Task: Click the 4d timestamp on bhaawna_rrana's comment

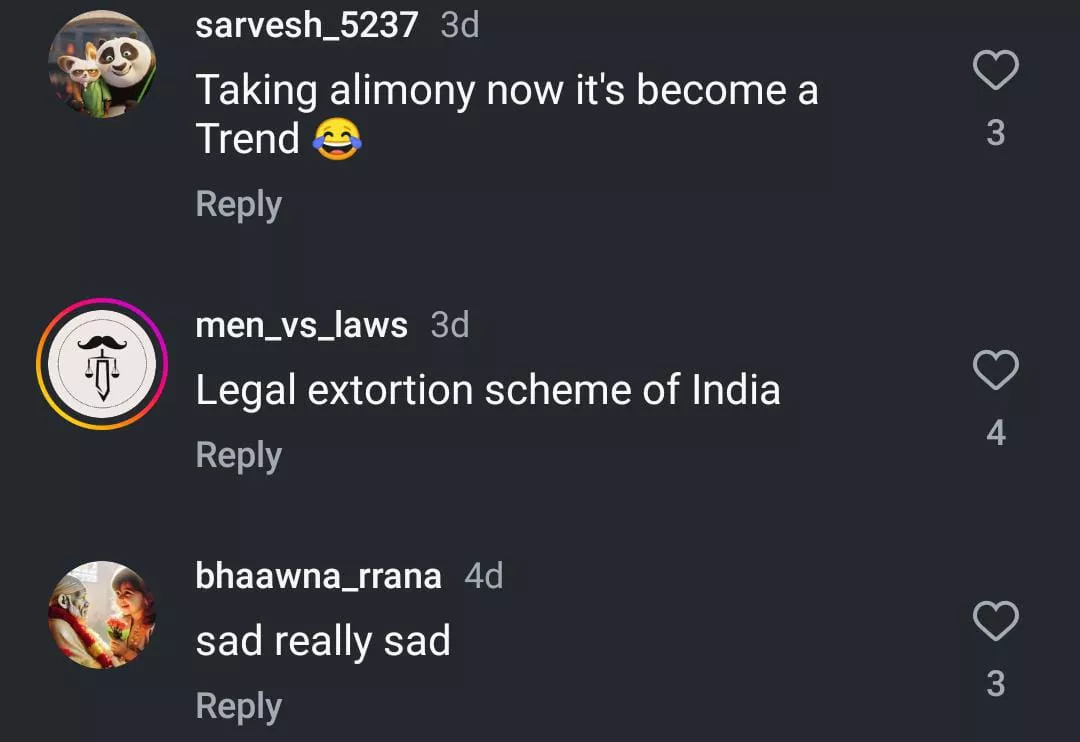Action: click(x=484, y=576)
